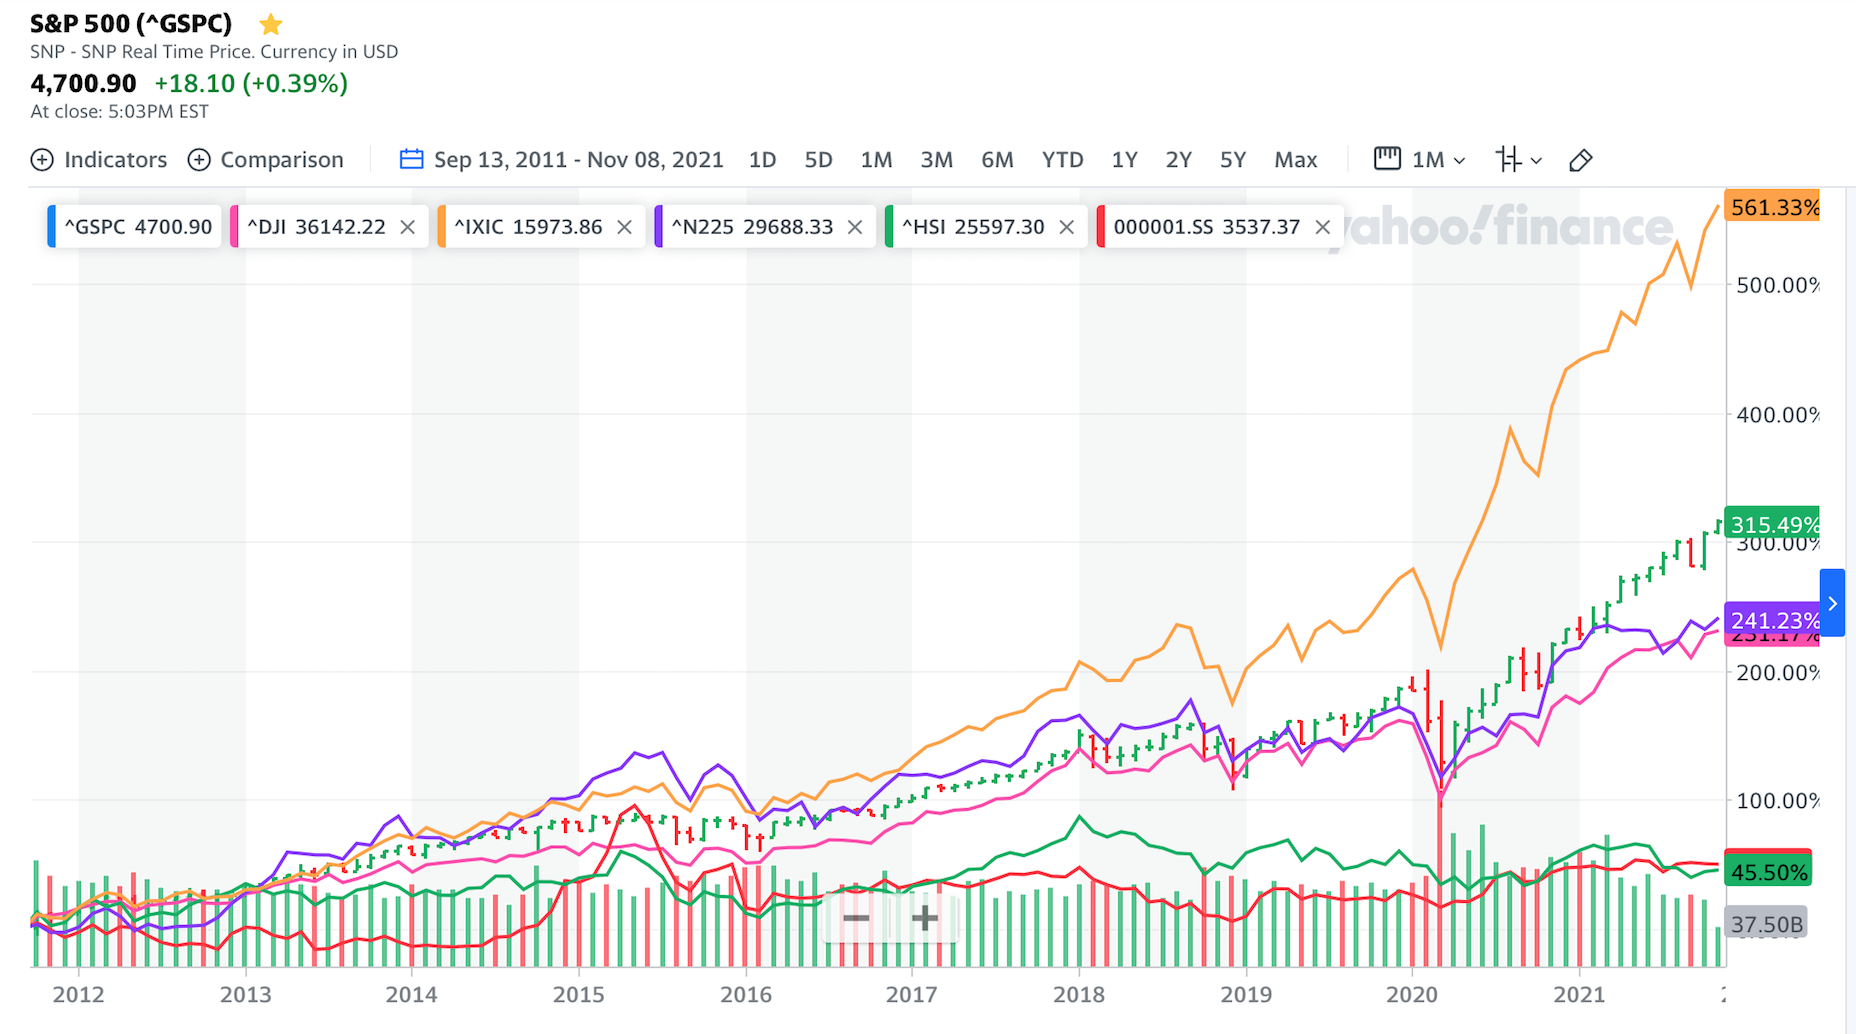Select the draw pencil tool
This screenshot has width=1856, height=1034.
pyautogui.click(x=1581, y=160)
